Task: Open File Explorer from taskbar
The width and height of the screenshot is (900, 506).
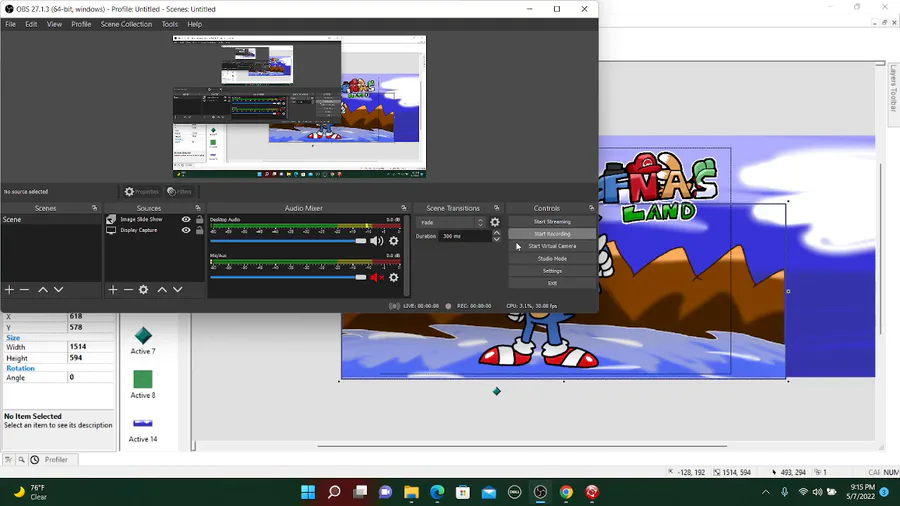Action: 412,492
